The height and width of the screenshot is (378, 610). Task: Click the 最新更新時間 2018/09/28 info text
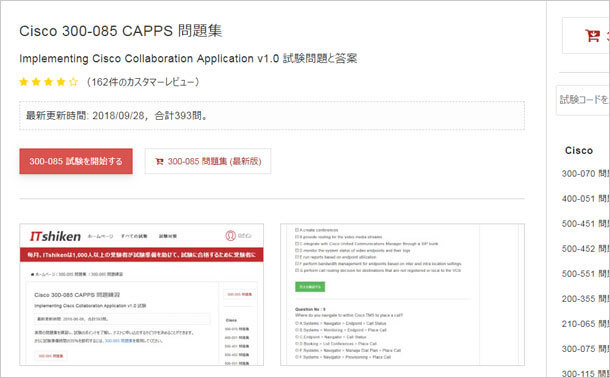pyautogui.click(x=117, y=116)
